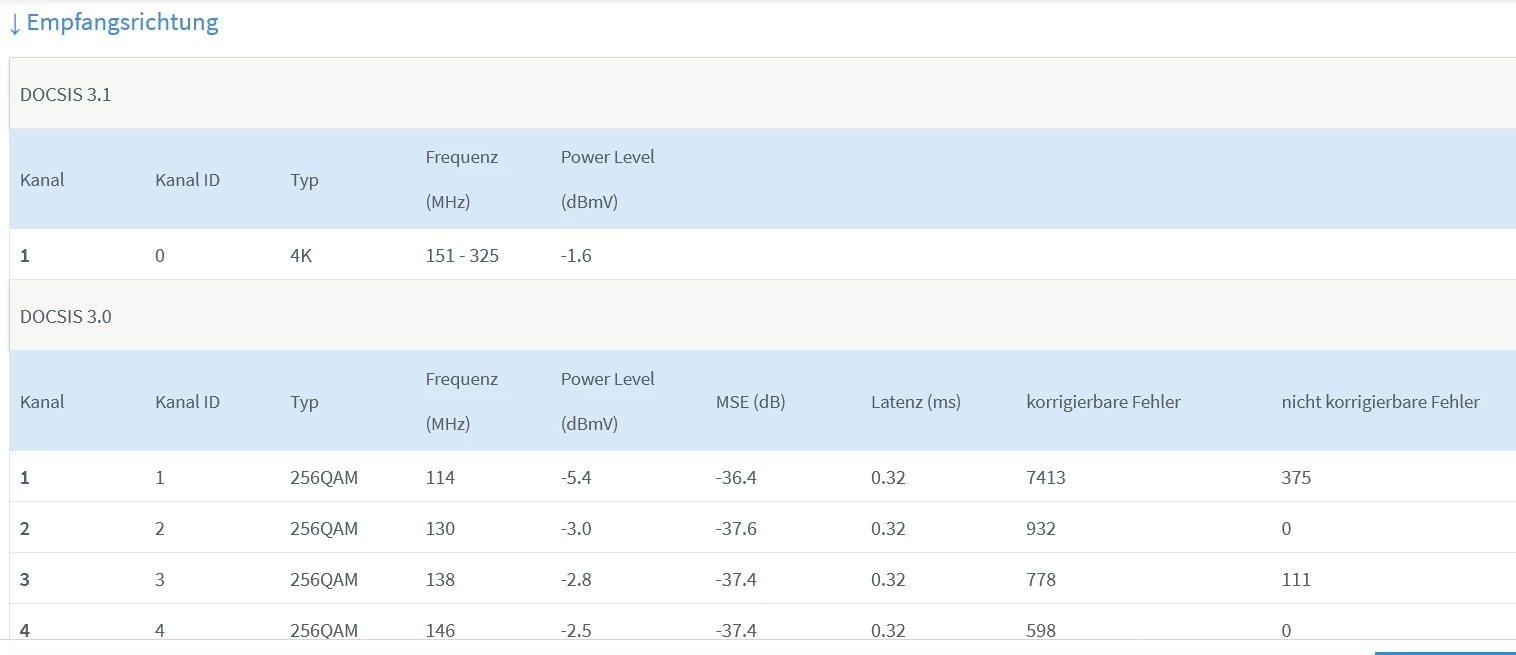Click the Kanal ID header in DOCSIS 3.0 table
This screenshot has width=1516, height=655.
click(x=187, y=402)
